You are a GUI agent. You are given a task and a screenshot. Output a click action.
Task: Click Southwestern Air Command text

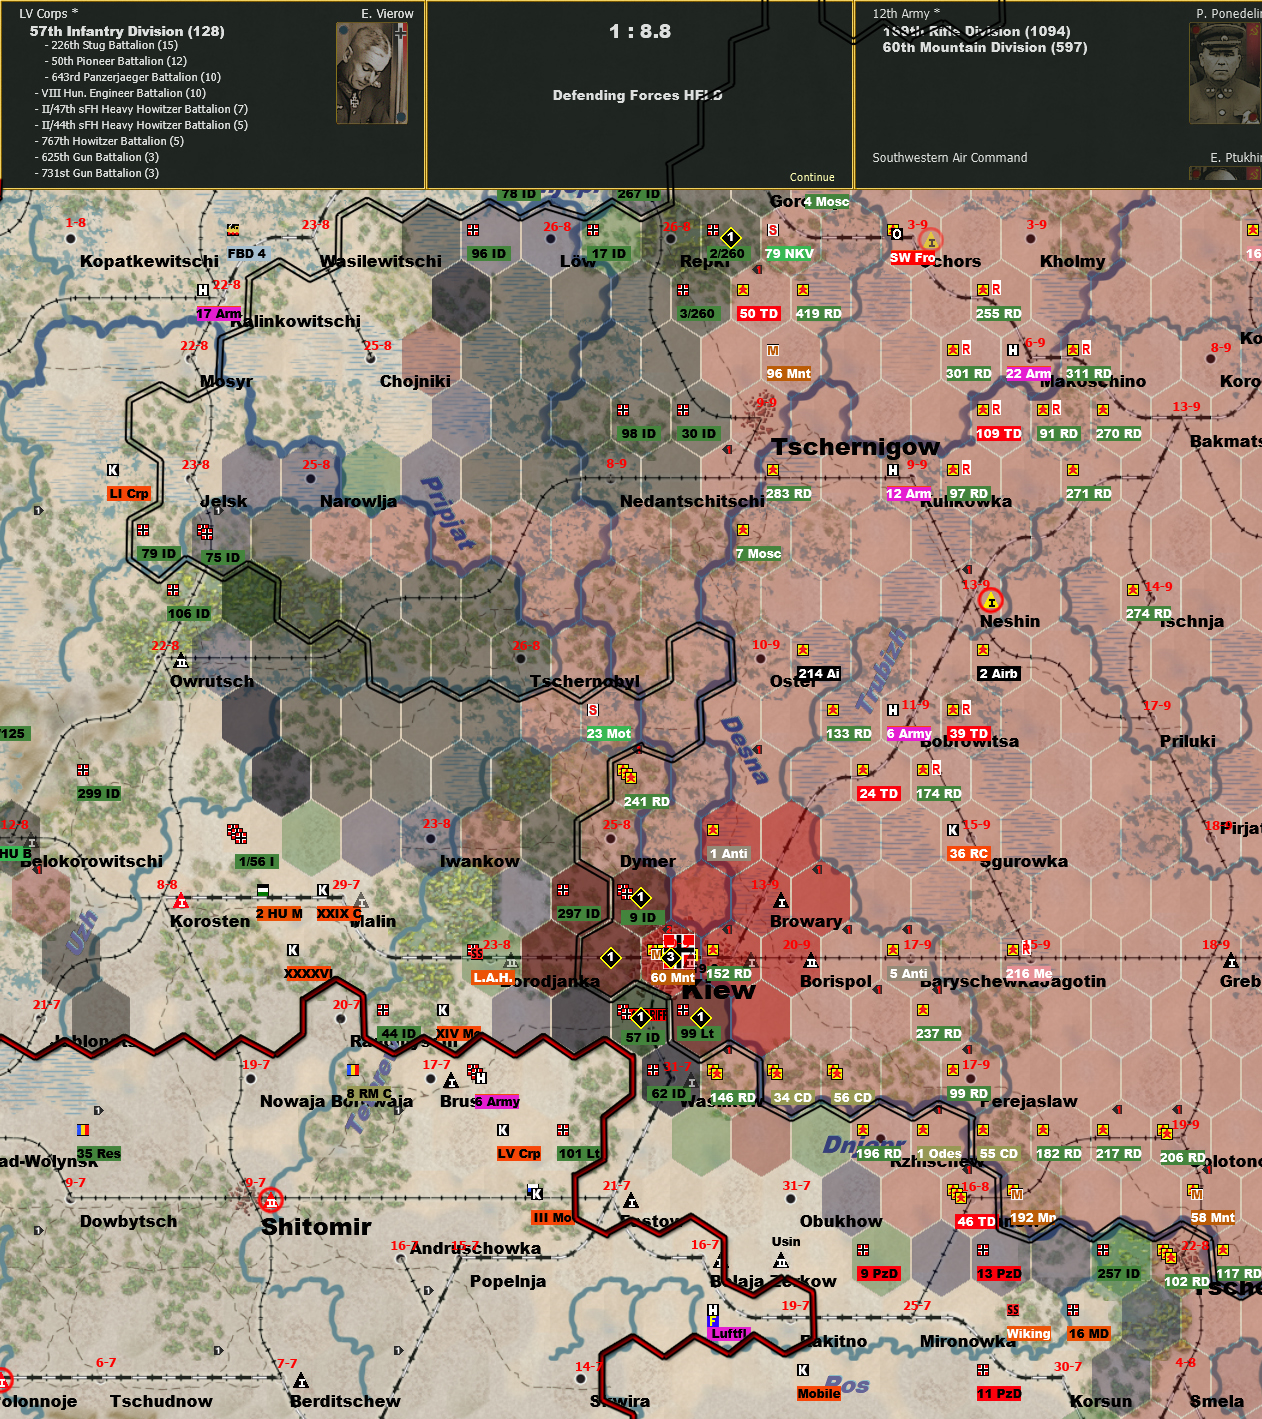click(x=949, y=157)
